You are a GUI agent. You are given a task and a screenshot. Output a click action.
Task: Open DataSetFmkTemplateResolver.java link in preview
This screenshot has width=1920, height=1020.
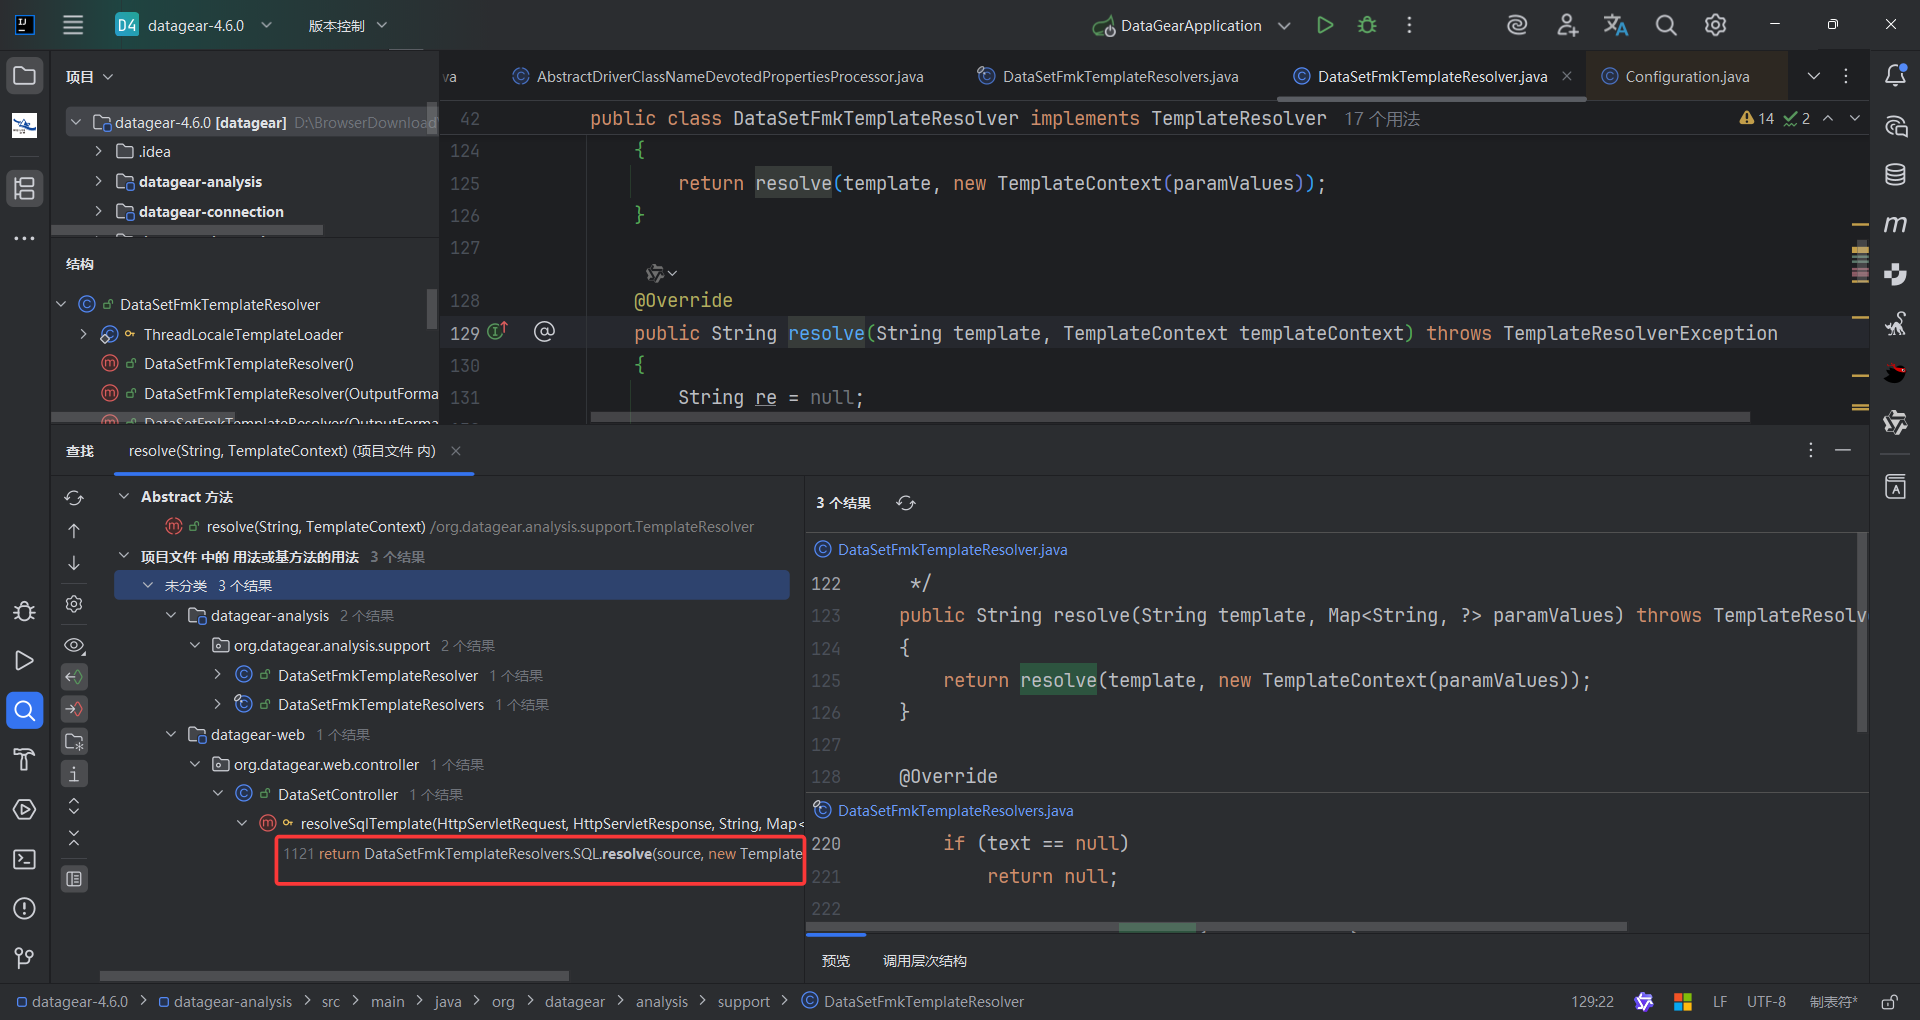[x=952, y=549]
